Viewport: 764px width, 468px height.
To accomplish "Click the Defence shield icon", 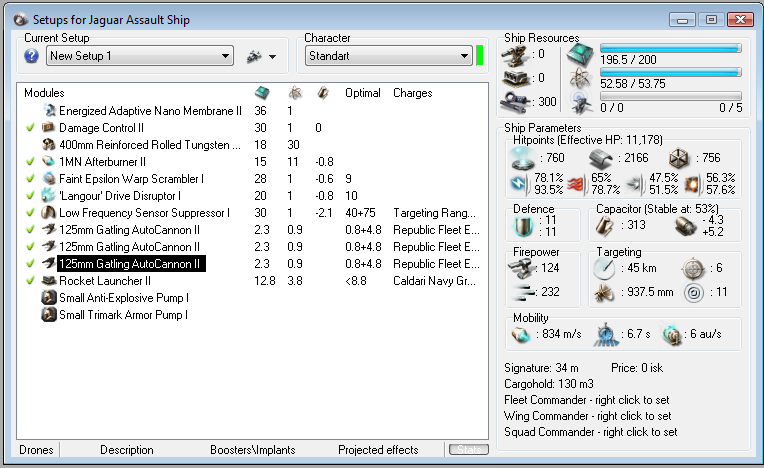I will 524,226.
